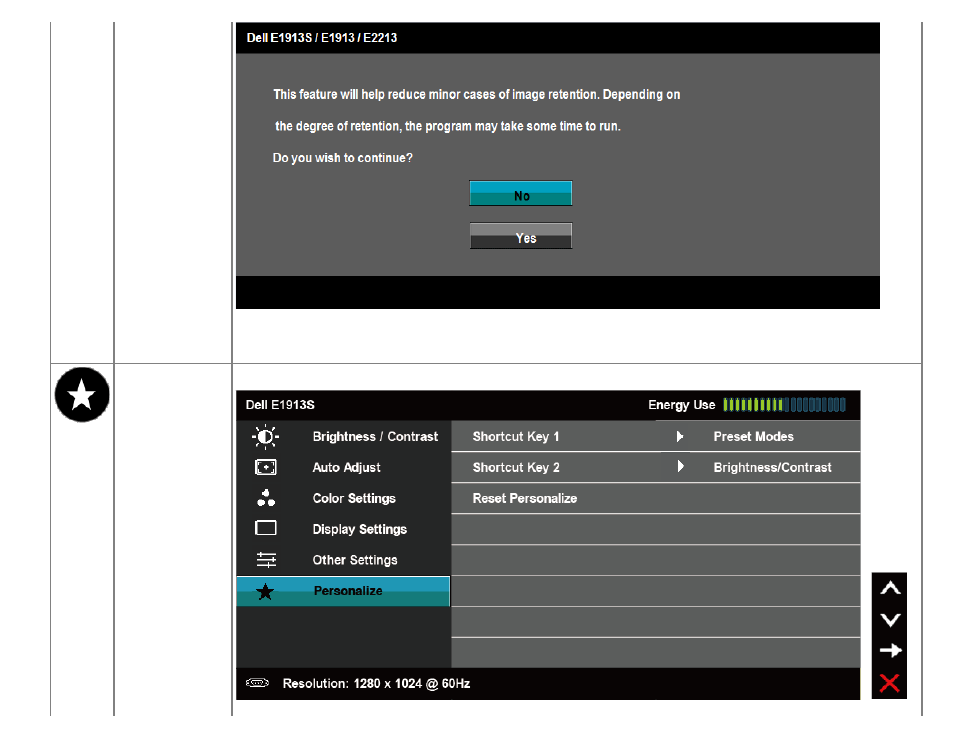Select the Color Settings dots icon
This screenshot has height=738, width=954.
tap(266, 498)
